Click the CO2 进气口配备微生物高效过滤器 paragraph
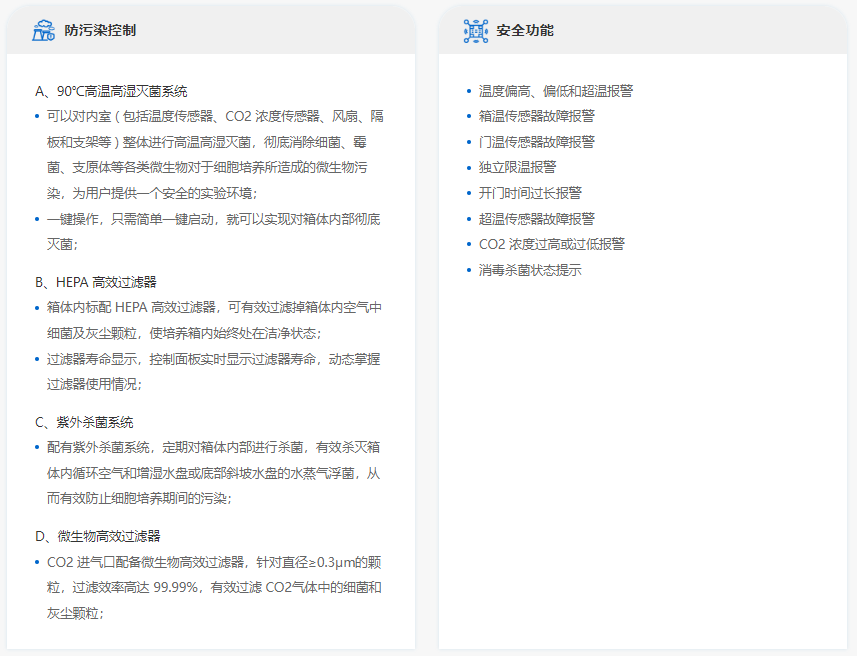Viewport: 857px width, 656px height. [x=212, y=587]
